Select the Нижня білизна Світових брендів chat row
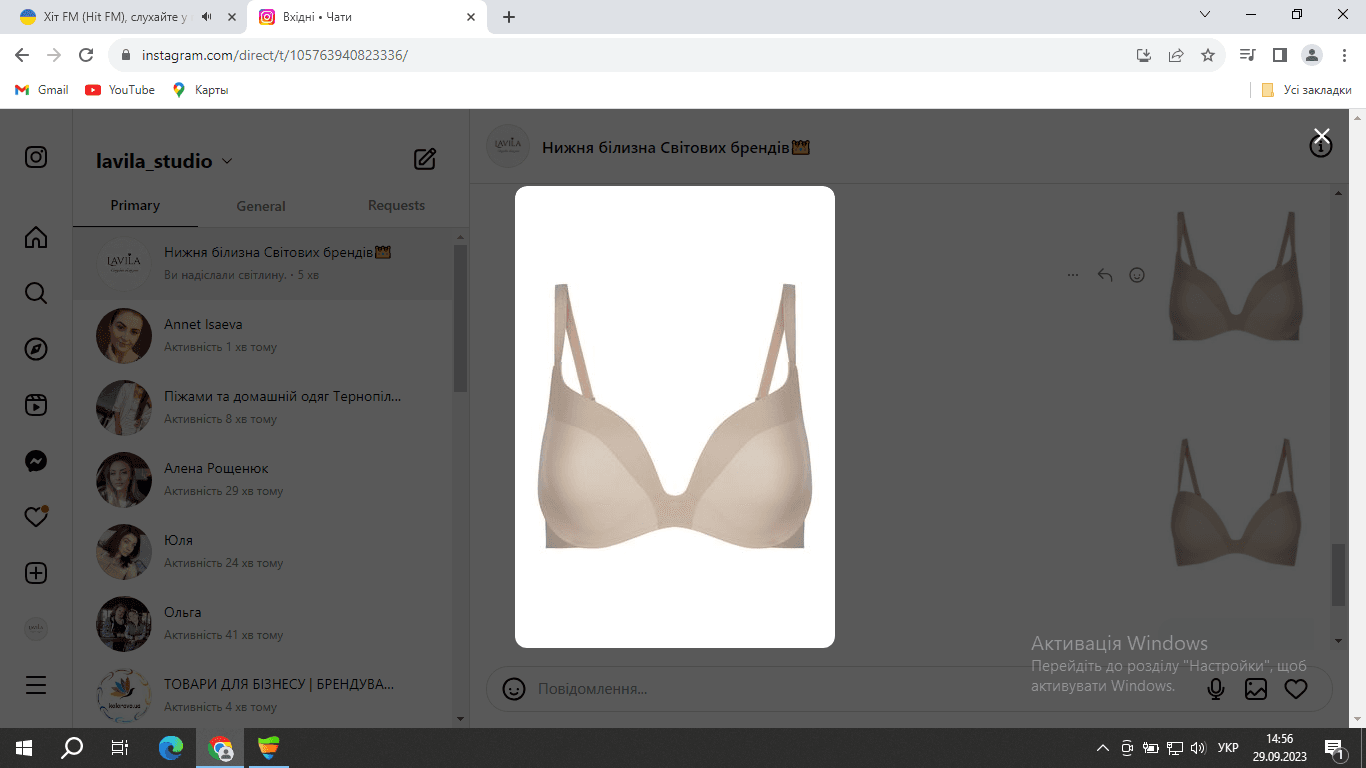This screenshot has width=1366, height=768. pos(263,263)
